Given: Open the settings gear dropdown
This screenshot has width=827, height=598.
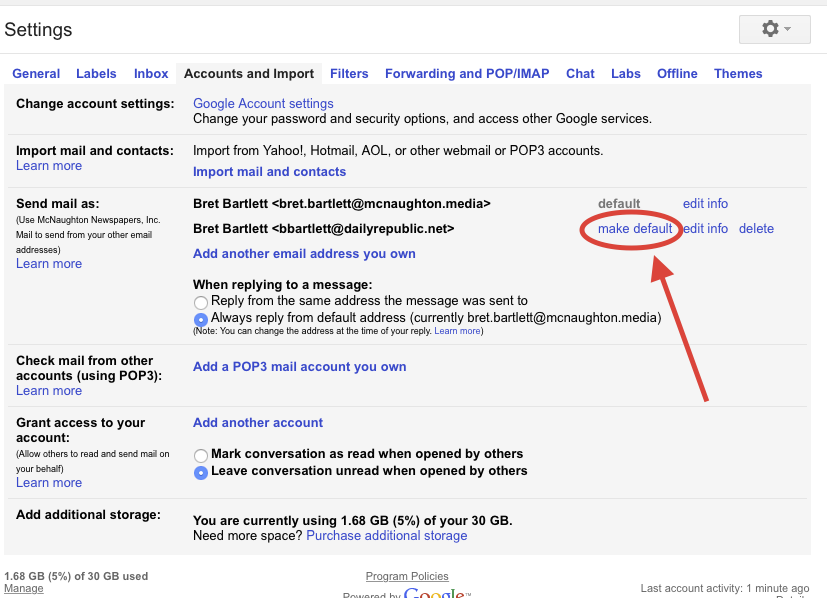Looking at the screenshot, I should click(775, 29).
